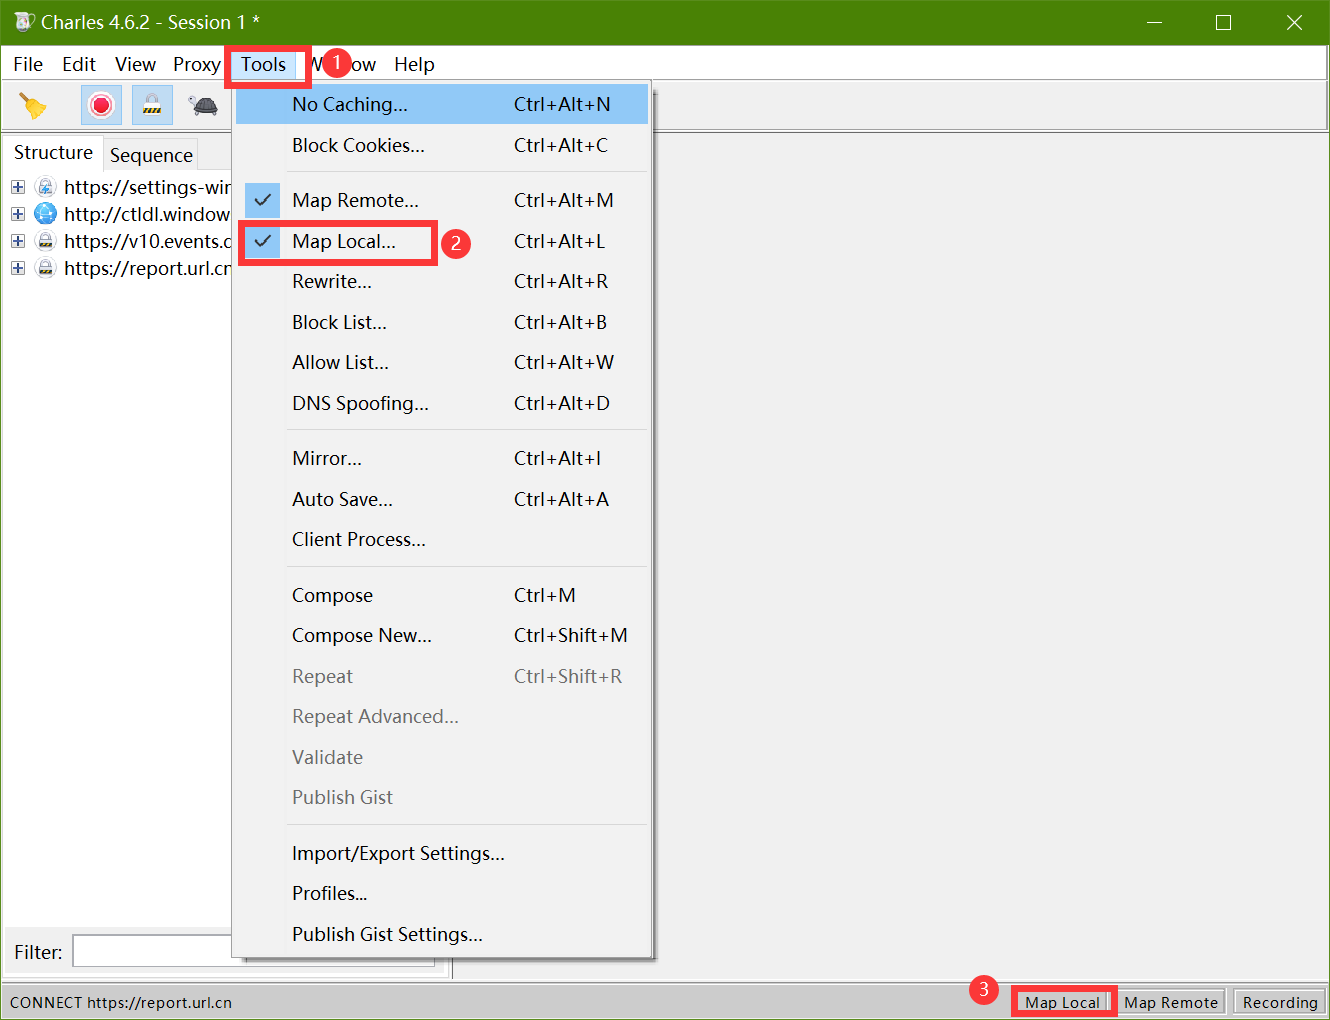Viewport: 1330px width, 1020px height.
Task: Expand the https://settings-win tree node
Action: click(x=17, y=186)
